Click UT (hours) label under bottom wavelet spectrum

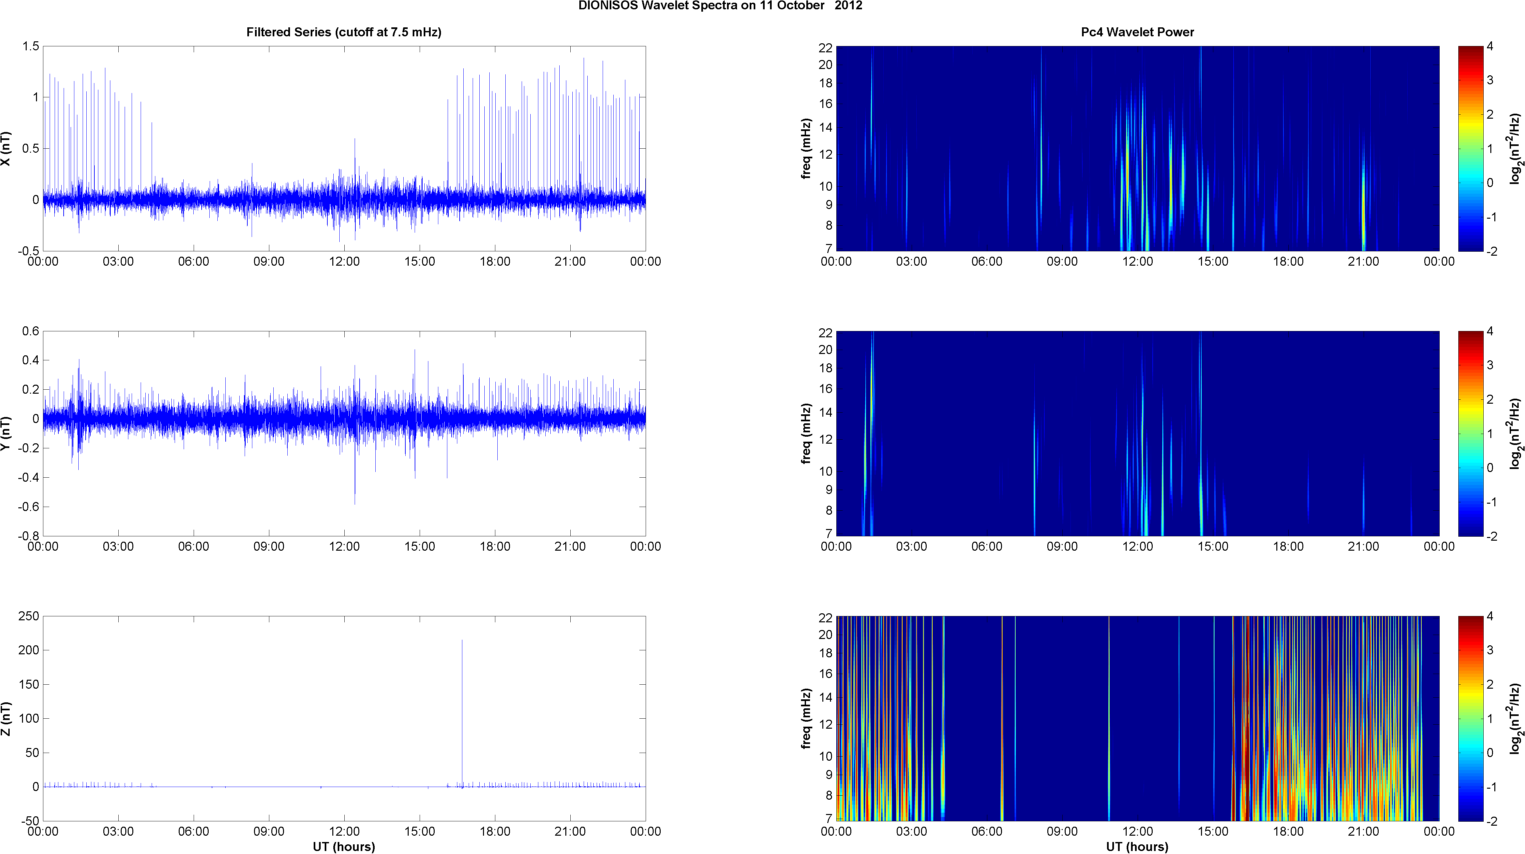click(1137, 846)
